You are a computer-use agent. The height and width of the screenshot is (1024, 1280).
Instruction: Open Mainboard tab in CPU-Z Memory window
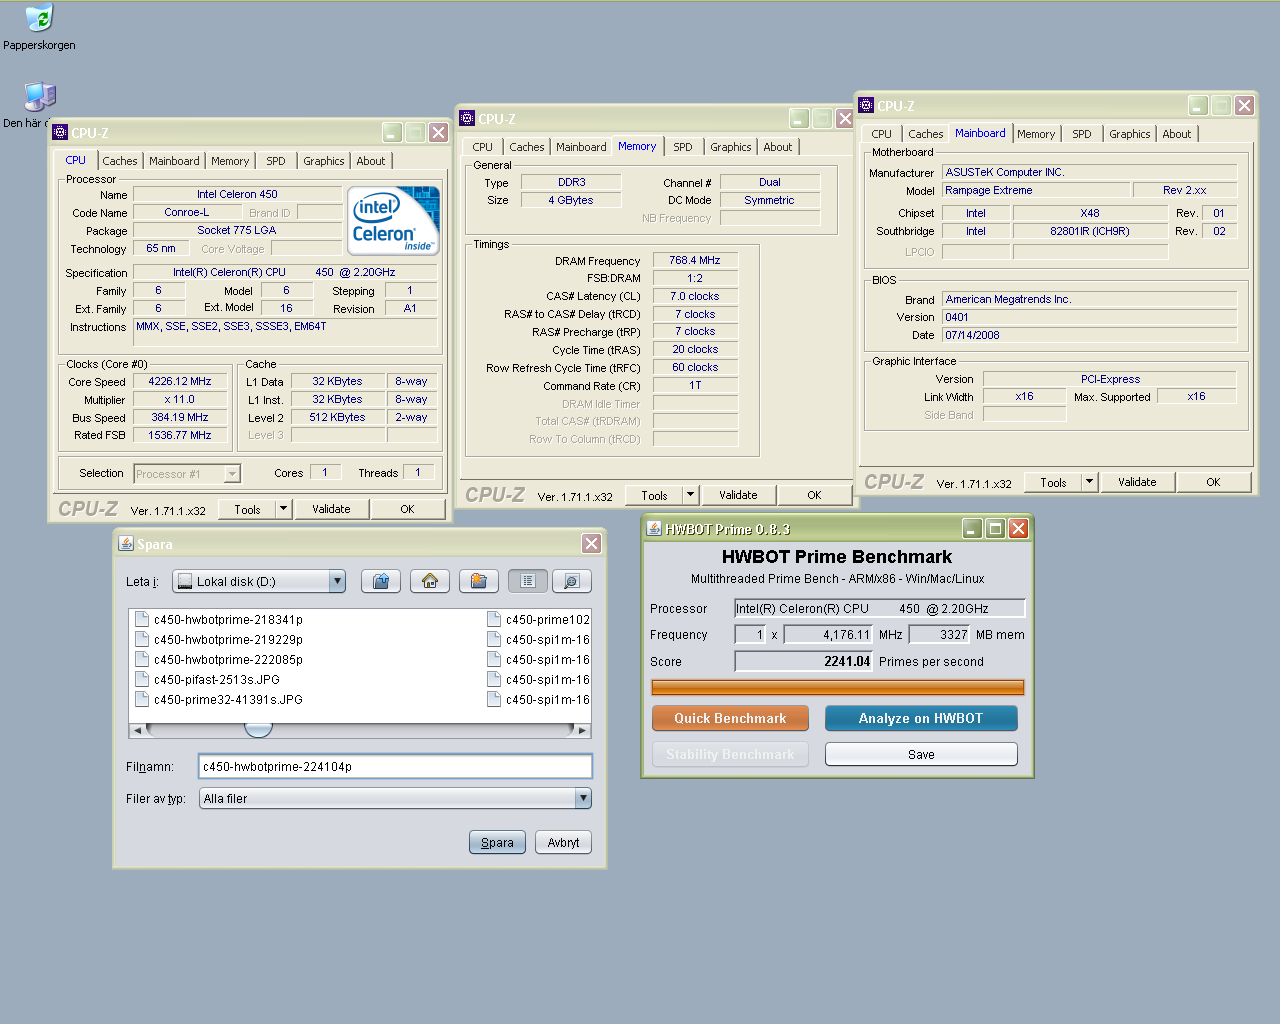tap(581, 147)
